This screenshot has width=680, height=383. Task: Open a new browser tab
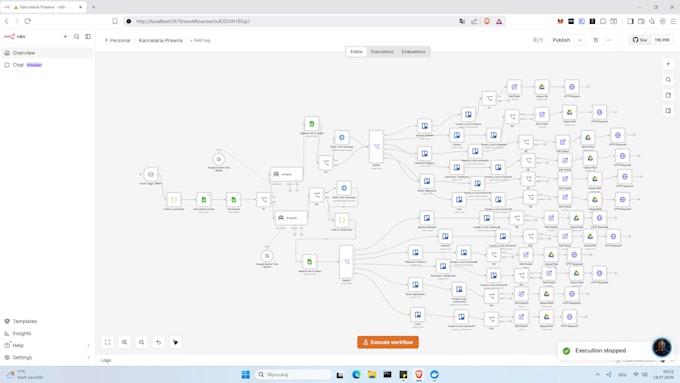coord(93,7)
